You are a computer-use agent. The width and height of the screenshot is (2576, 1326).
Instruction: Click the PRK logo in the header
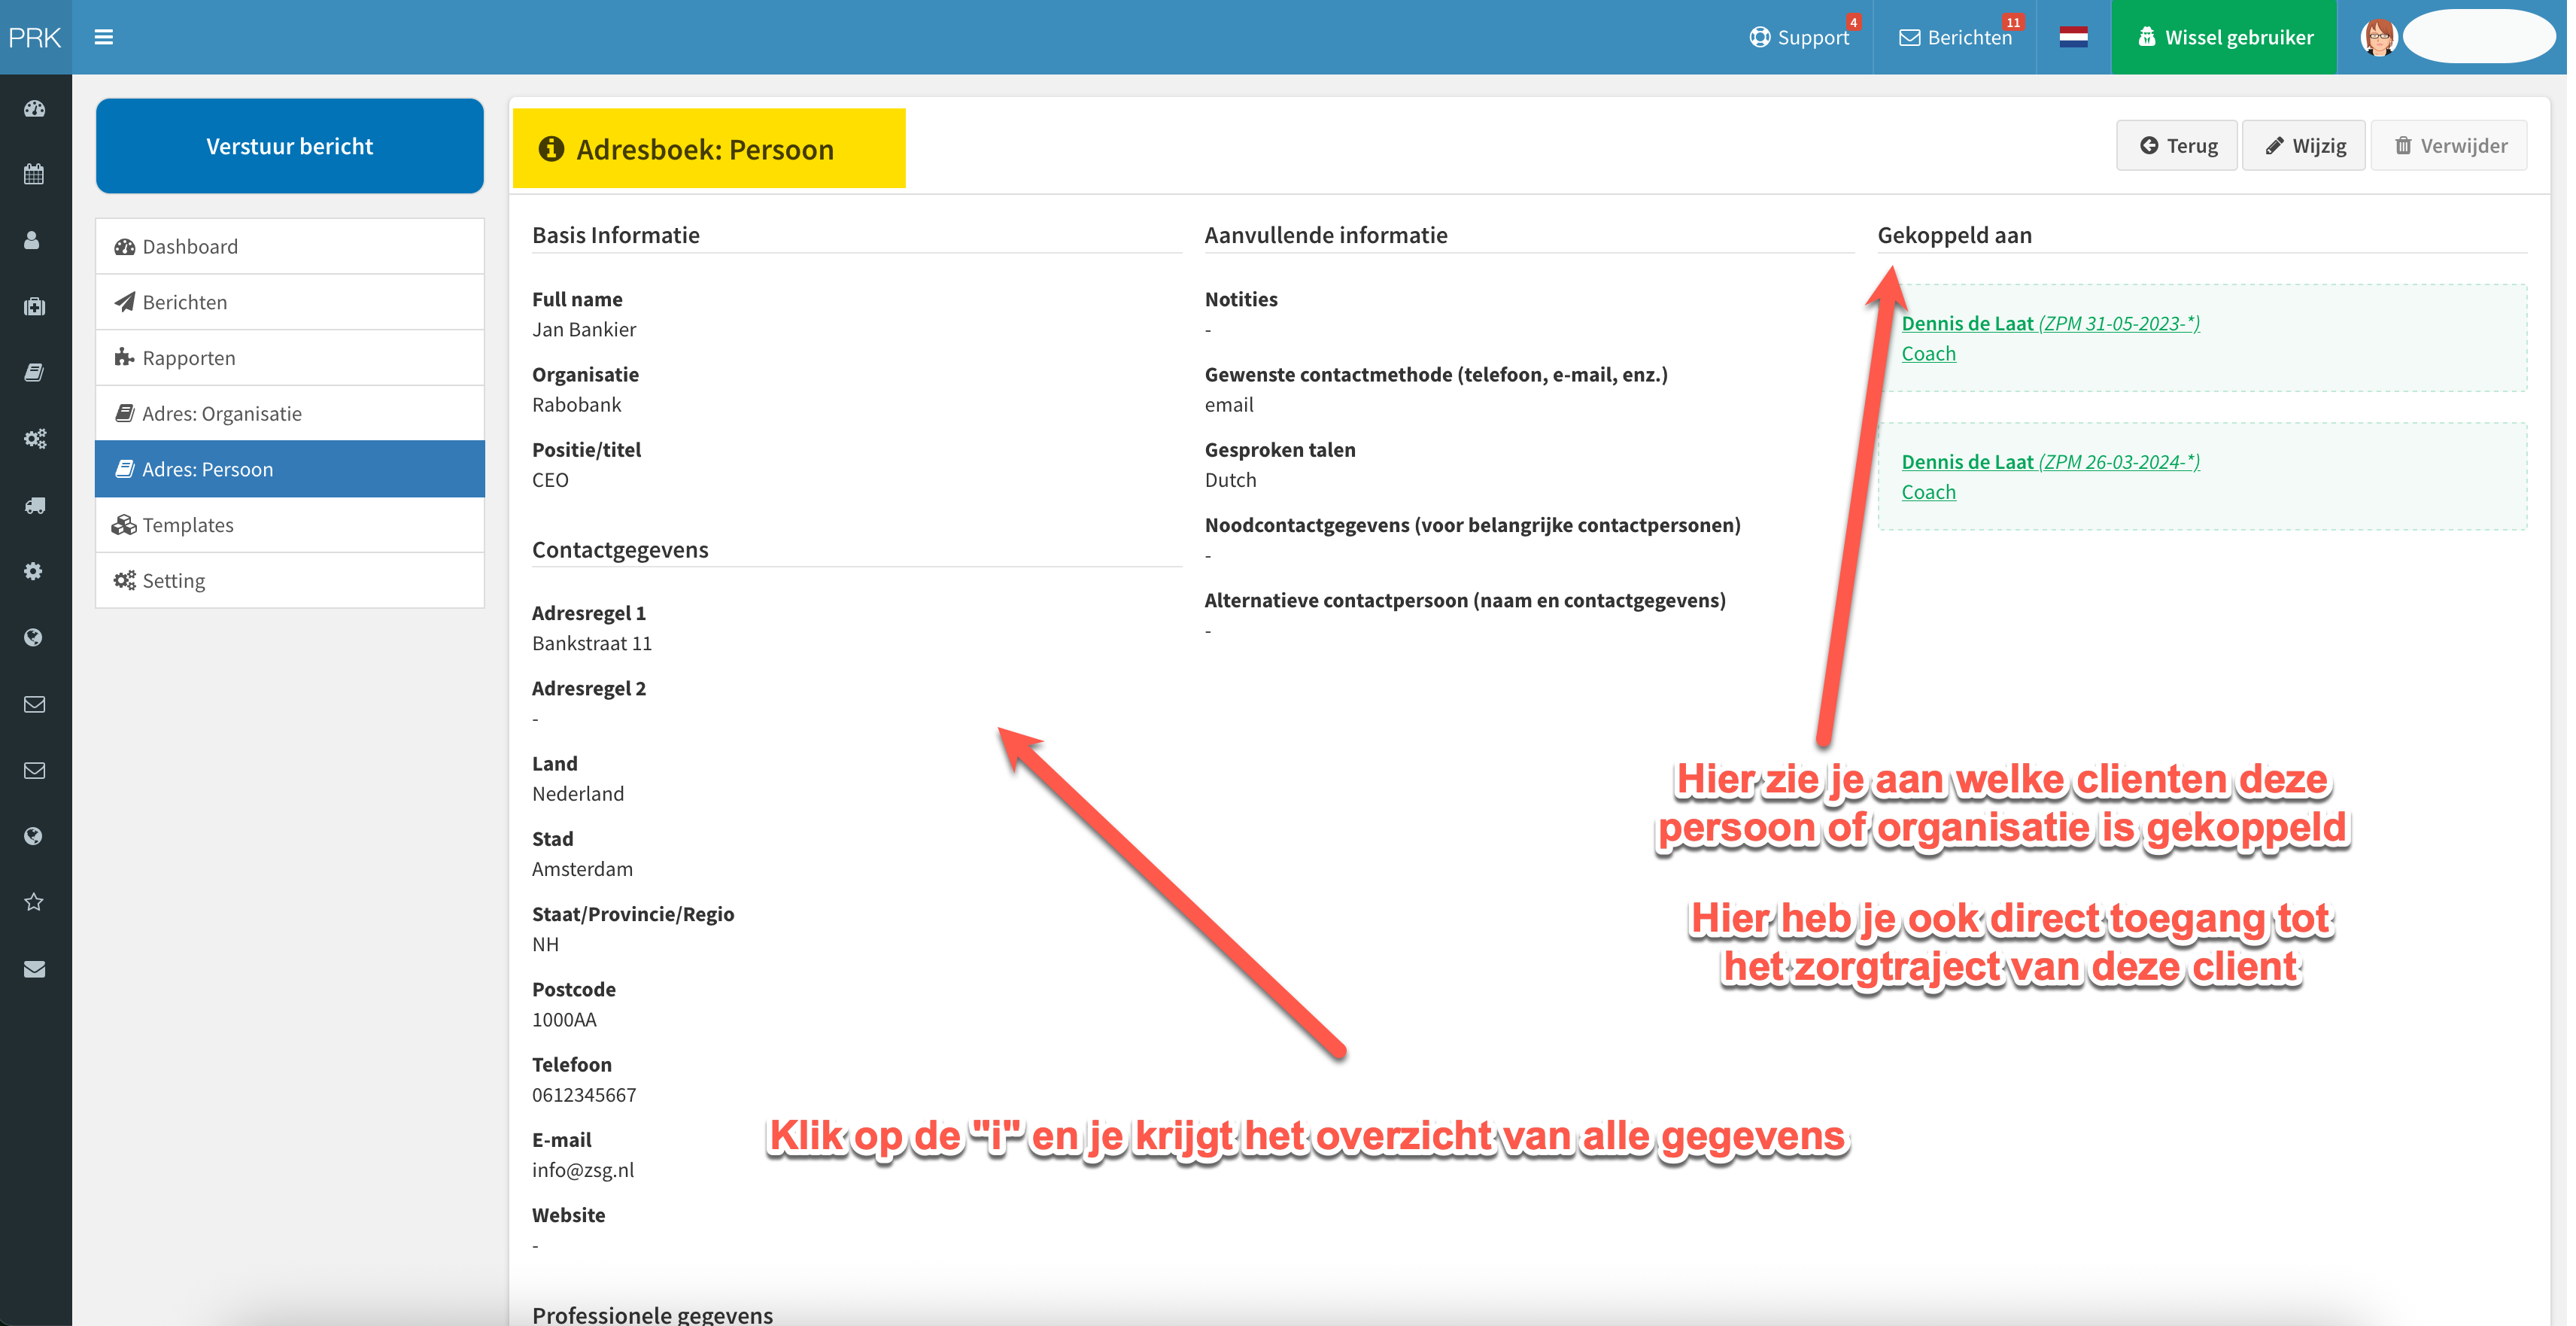coord(35,37)
